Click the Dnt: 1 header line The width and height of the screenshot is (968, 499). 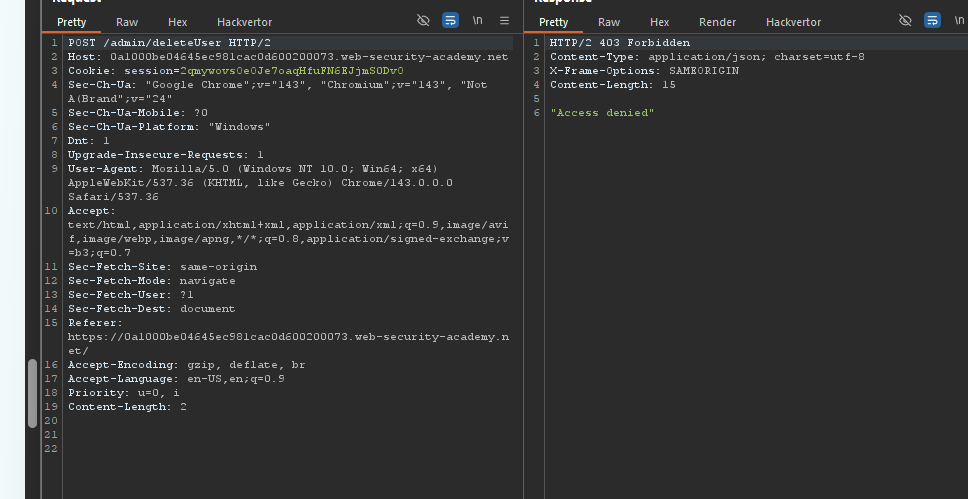[x=89, y=141]
